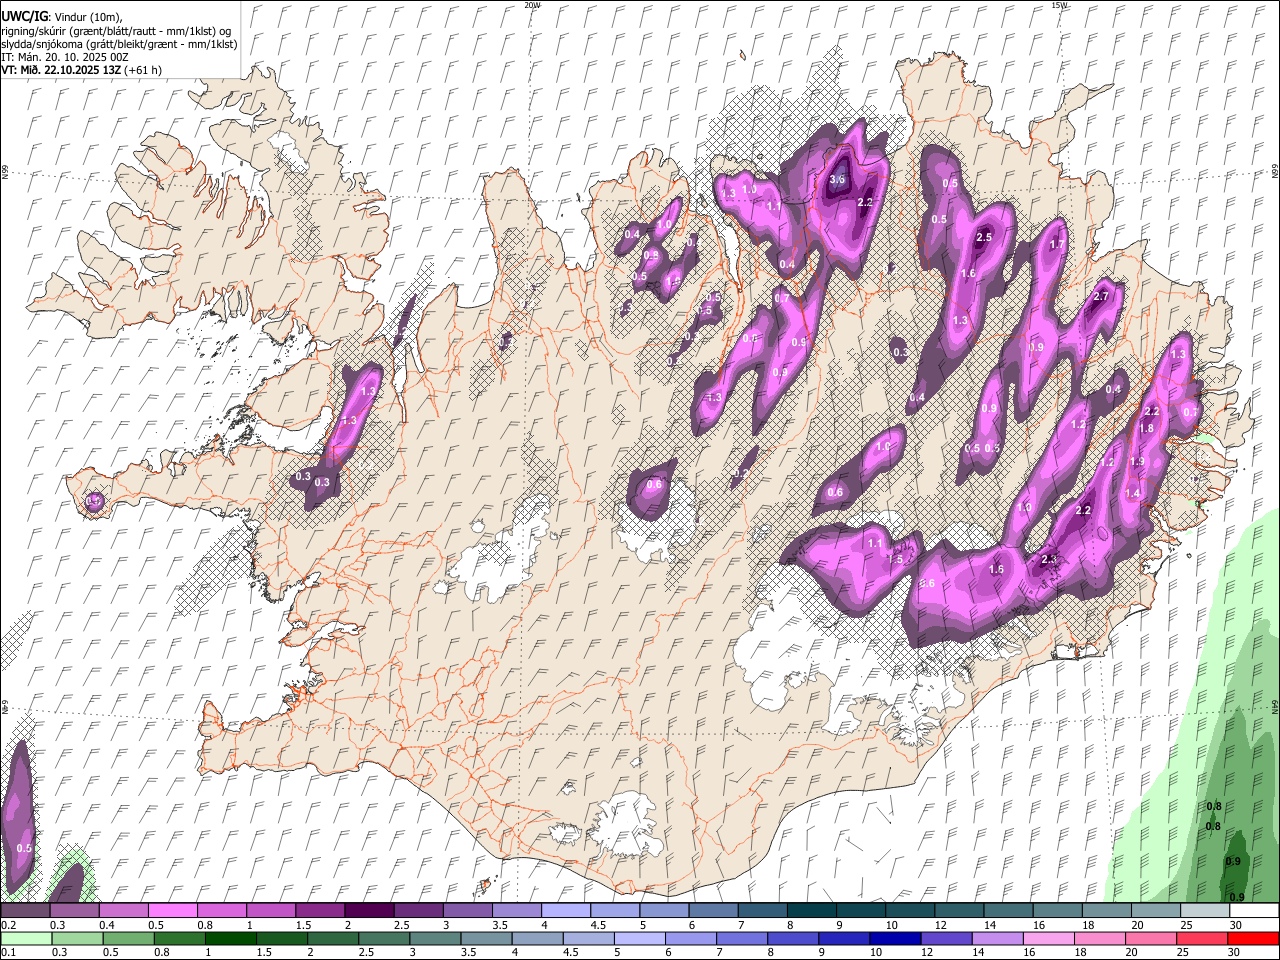Click the 1.9 snowfall value on the map
1280x960 pixels.
click(1137, 462)
